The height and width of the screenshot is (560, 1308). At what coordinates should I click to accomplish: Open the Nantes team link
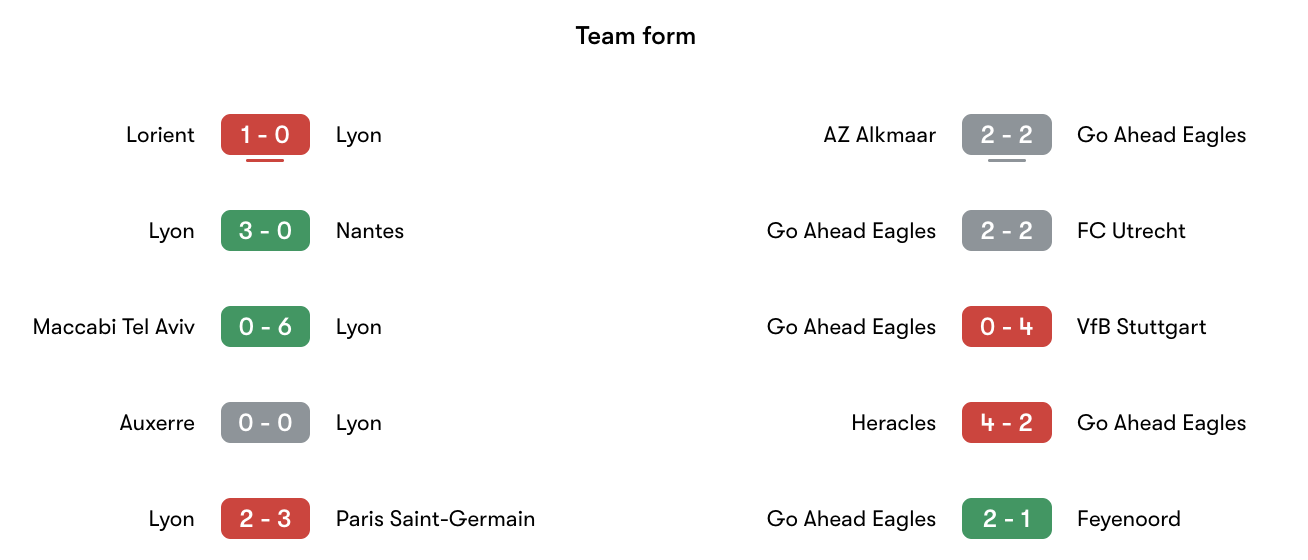[370, 231]
